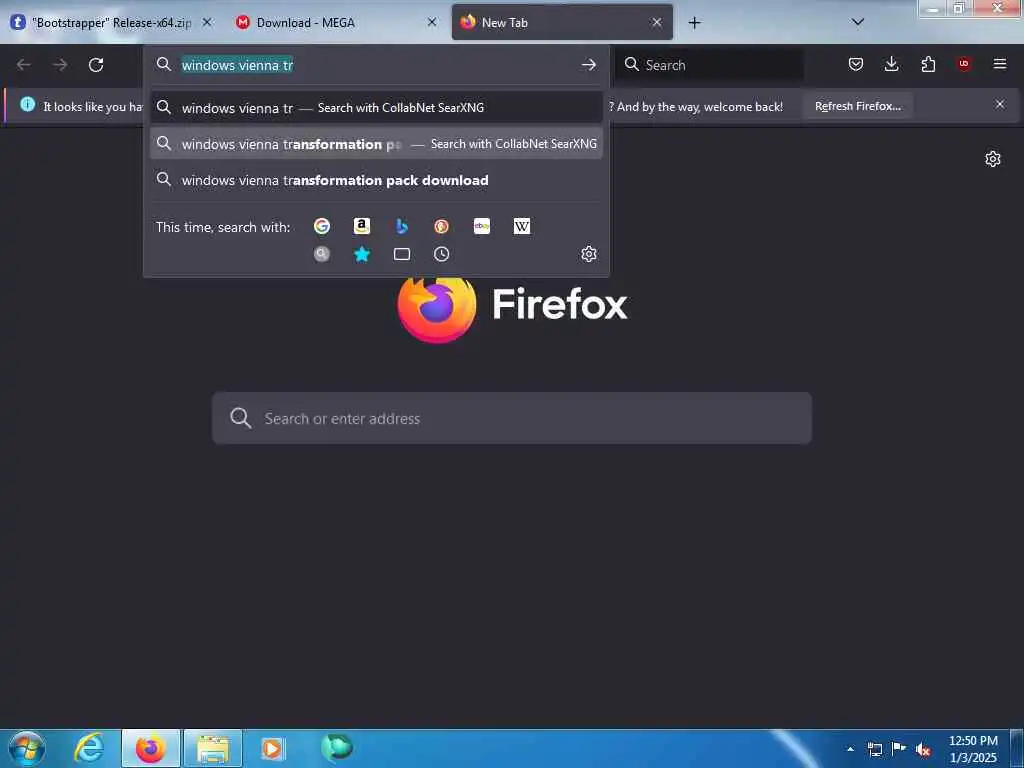Close the Bootstrapper Release-x64.zip tab
Screen dimensions: 1024x768
click(207, 23)
